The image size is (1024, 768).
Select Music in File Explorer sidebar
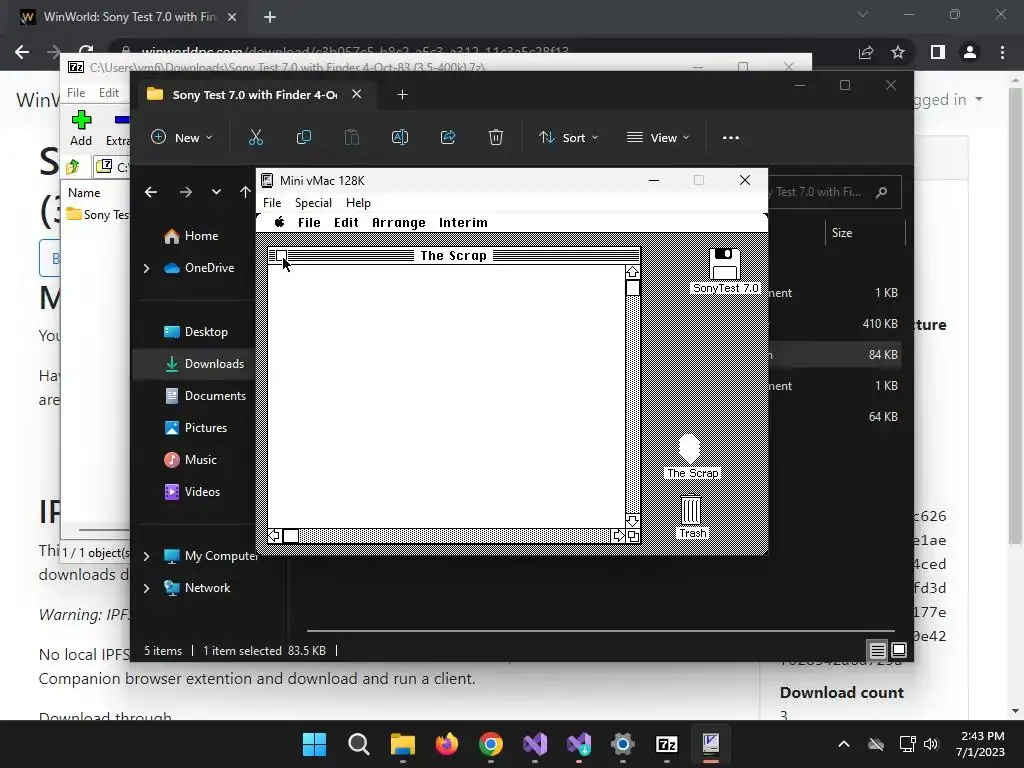(x=191, y=460)
